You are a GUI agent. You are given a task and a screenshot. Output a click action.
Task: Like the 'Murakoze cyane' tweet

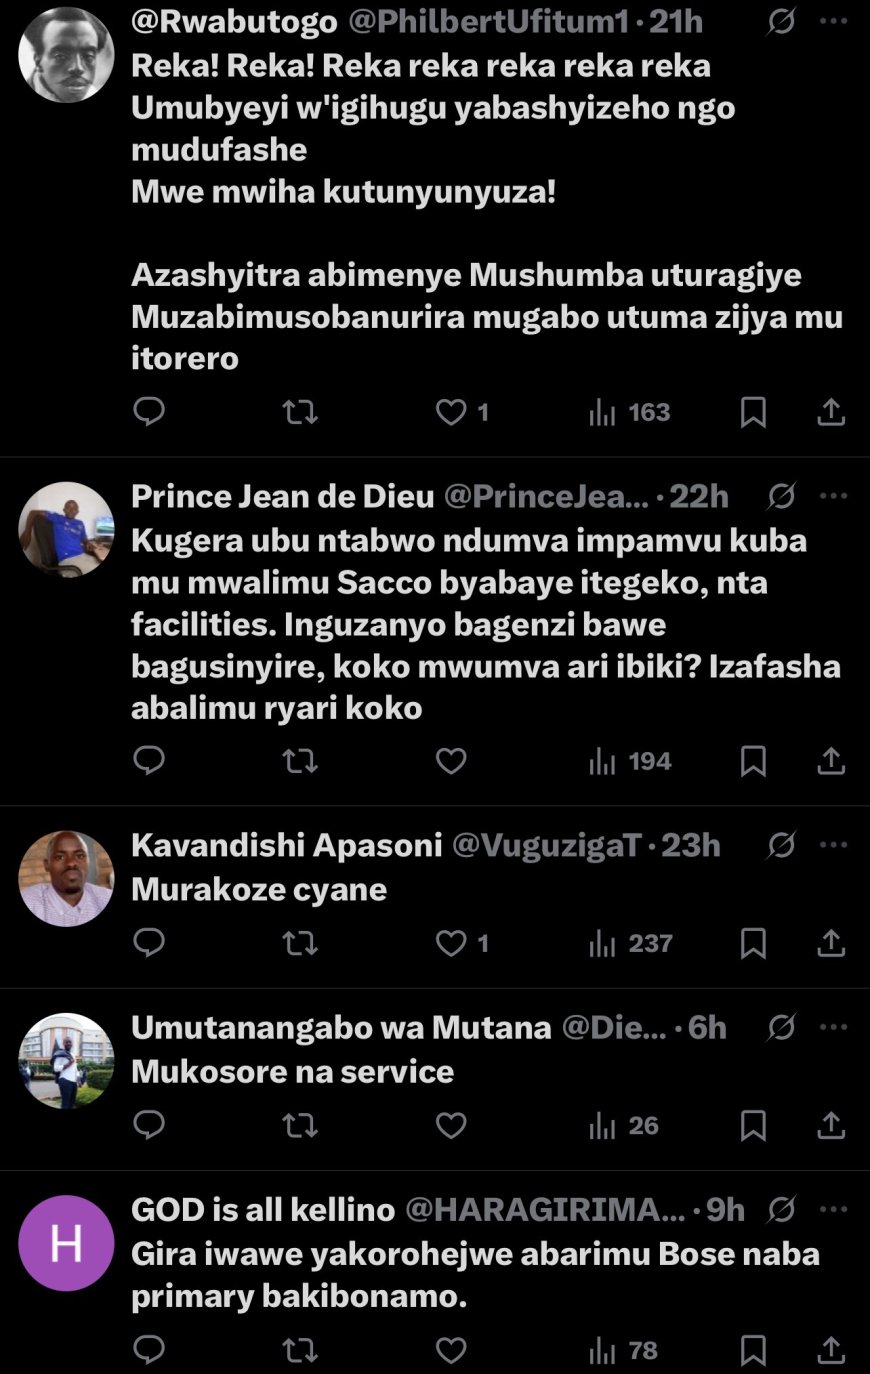(x=452, y=943)
